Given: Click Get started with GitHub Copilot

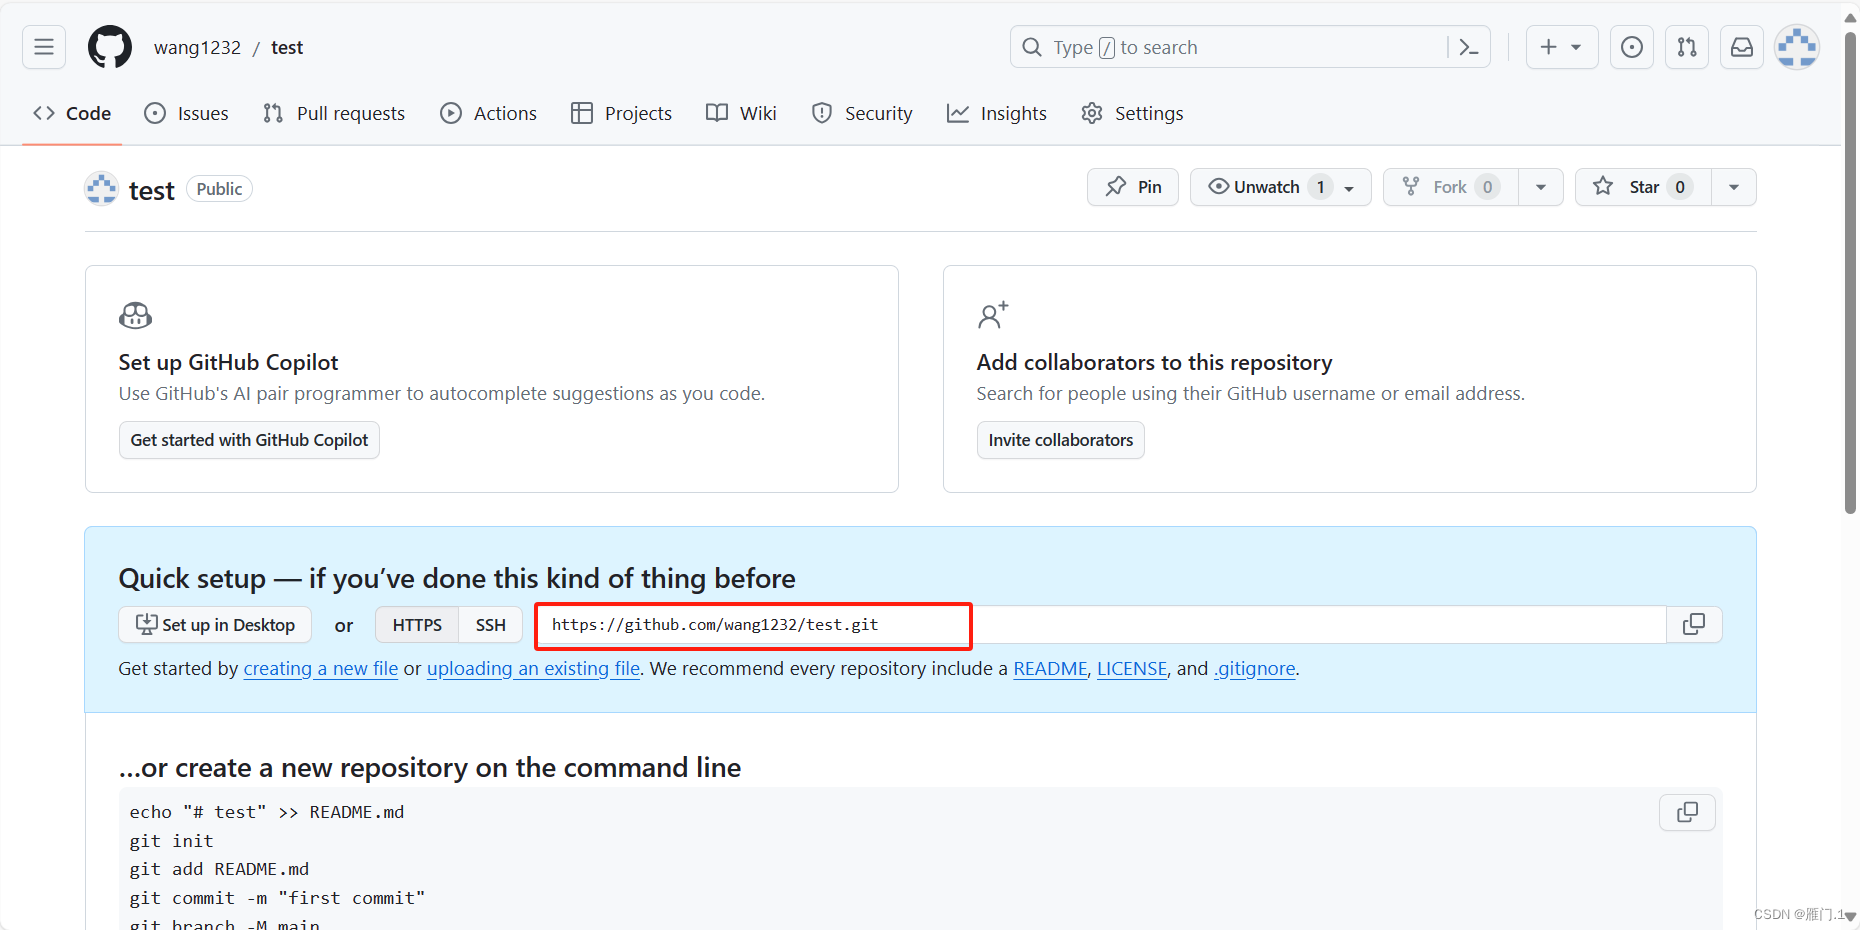Looking at the screenshot, I should pyautogui.click(x=249, y=440).
